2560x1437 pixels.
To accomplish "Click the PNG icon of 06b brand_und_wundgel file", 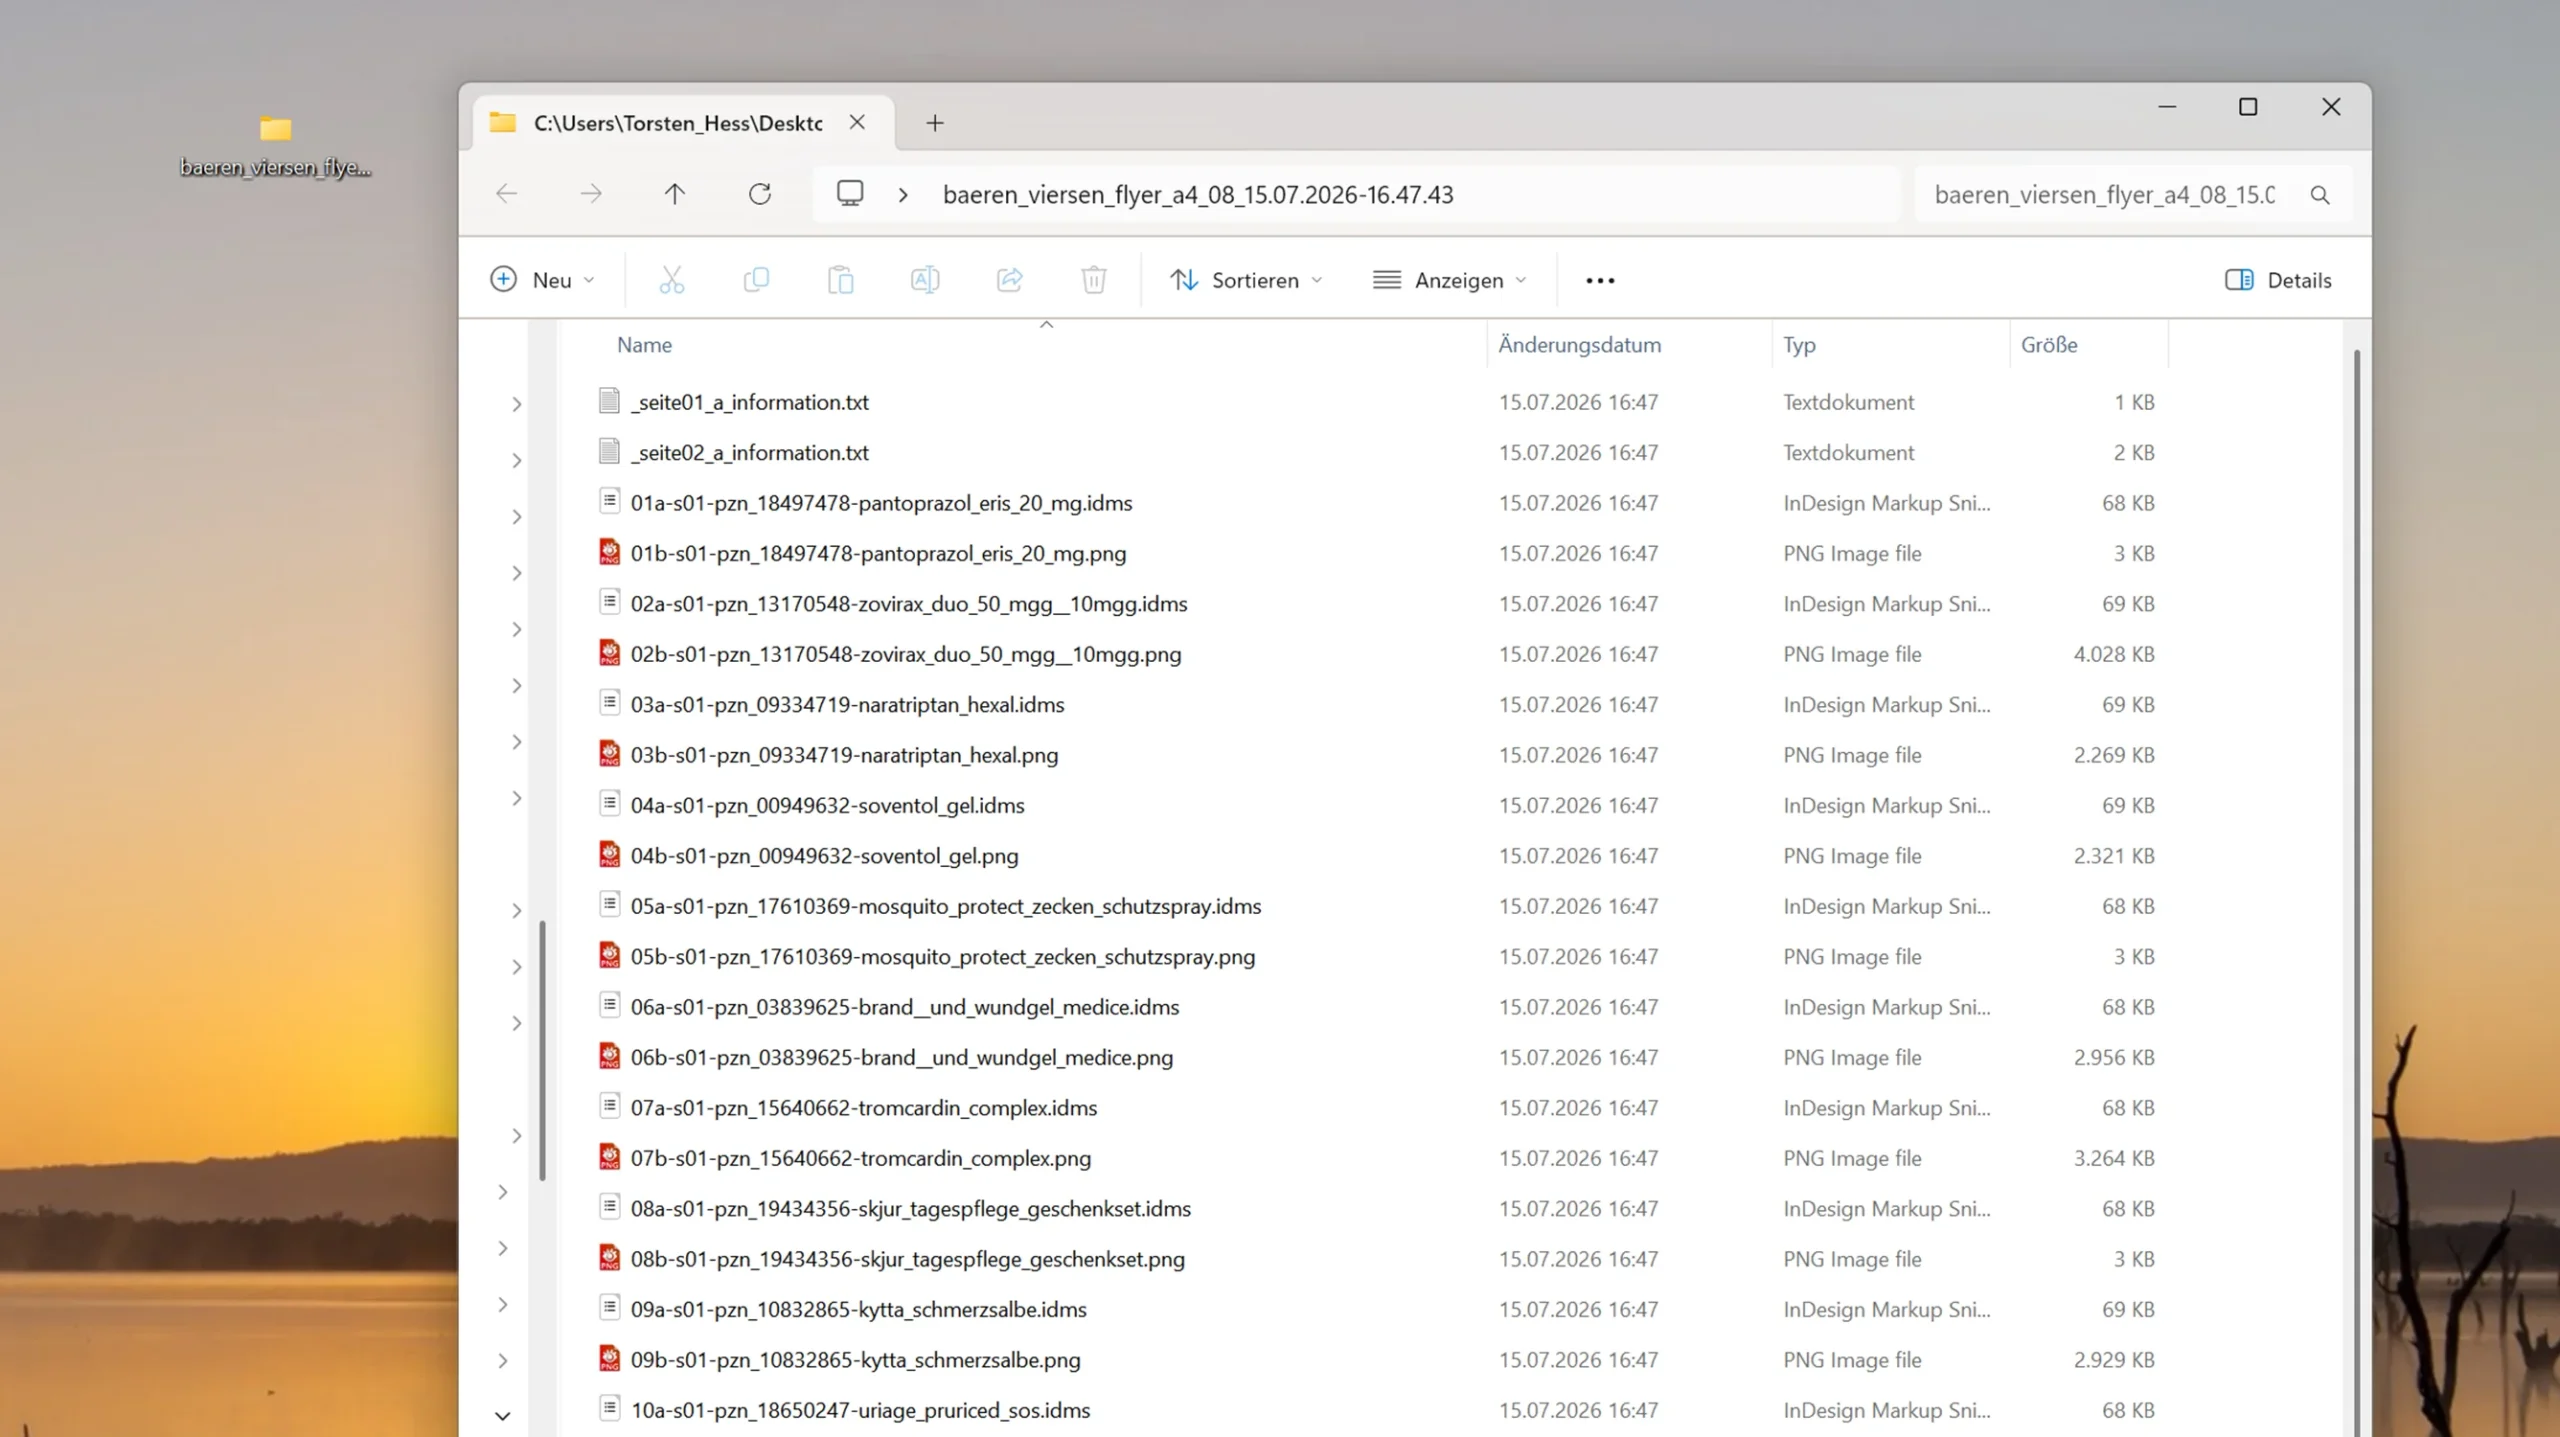I will coord(609,1057).
